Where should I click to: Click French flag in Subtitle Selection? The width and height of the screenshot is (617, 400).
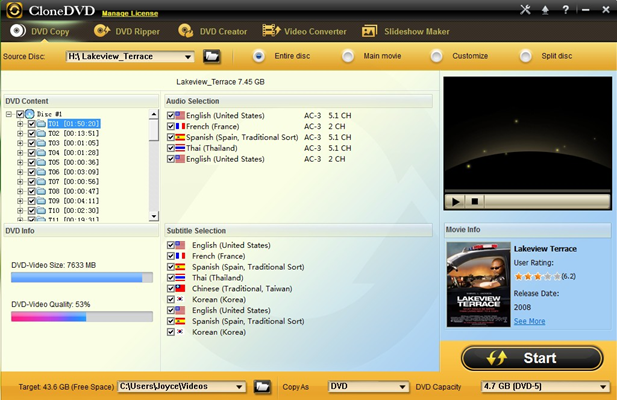tap(180, 256)
